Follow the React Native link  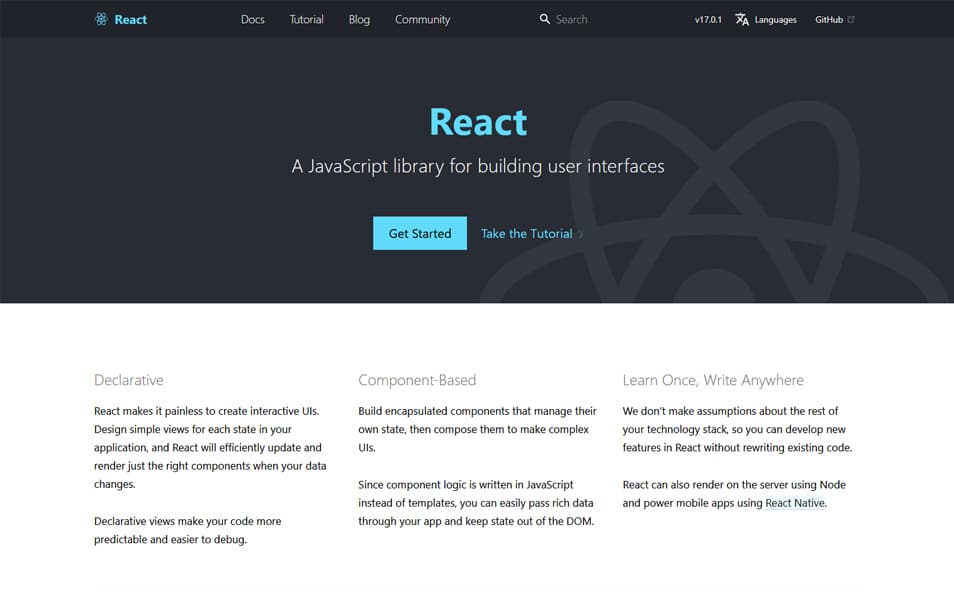(x=795, y=503)
